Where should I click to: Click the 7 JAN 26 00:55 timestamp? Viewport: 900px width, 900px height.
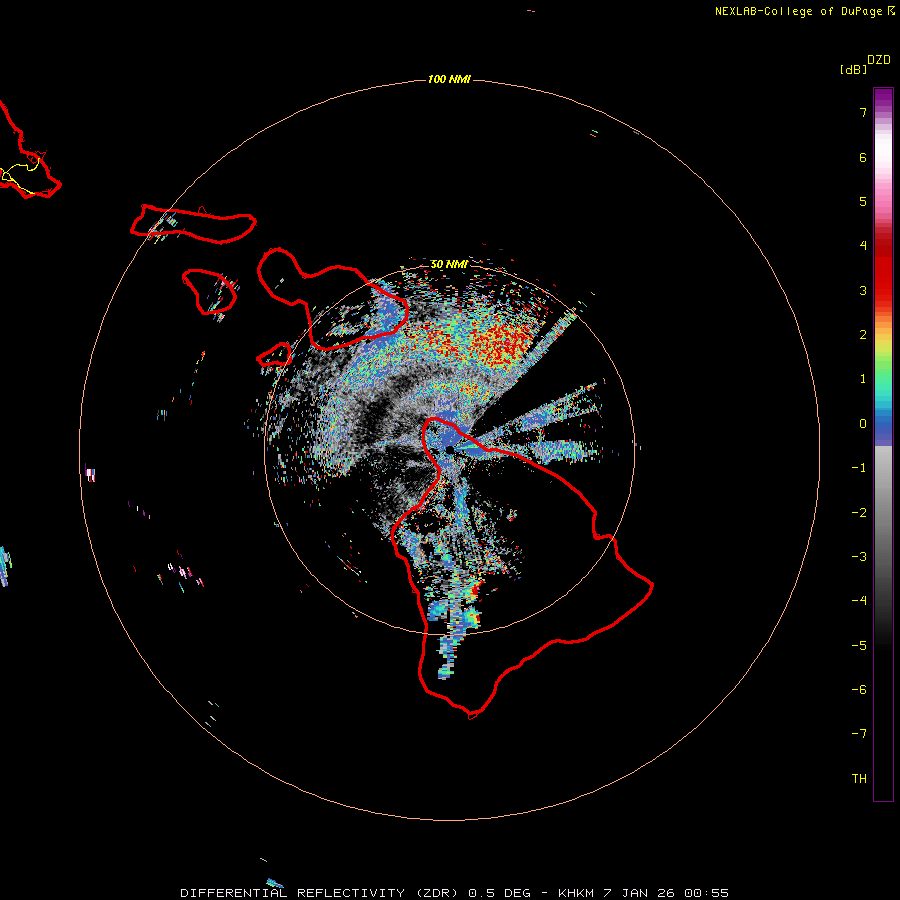click(x=666, y=893)
